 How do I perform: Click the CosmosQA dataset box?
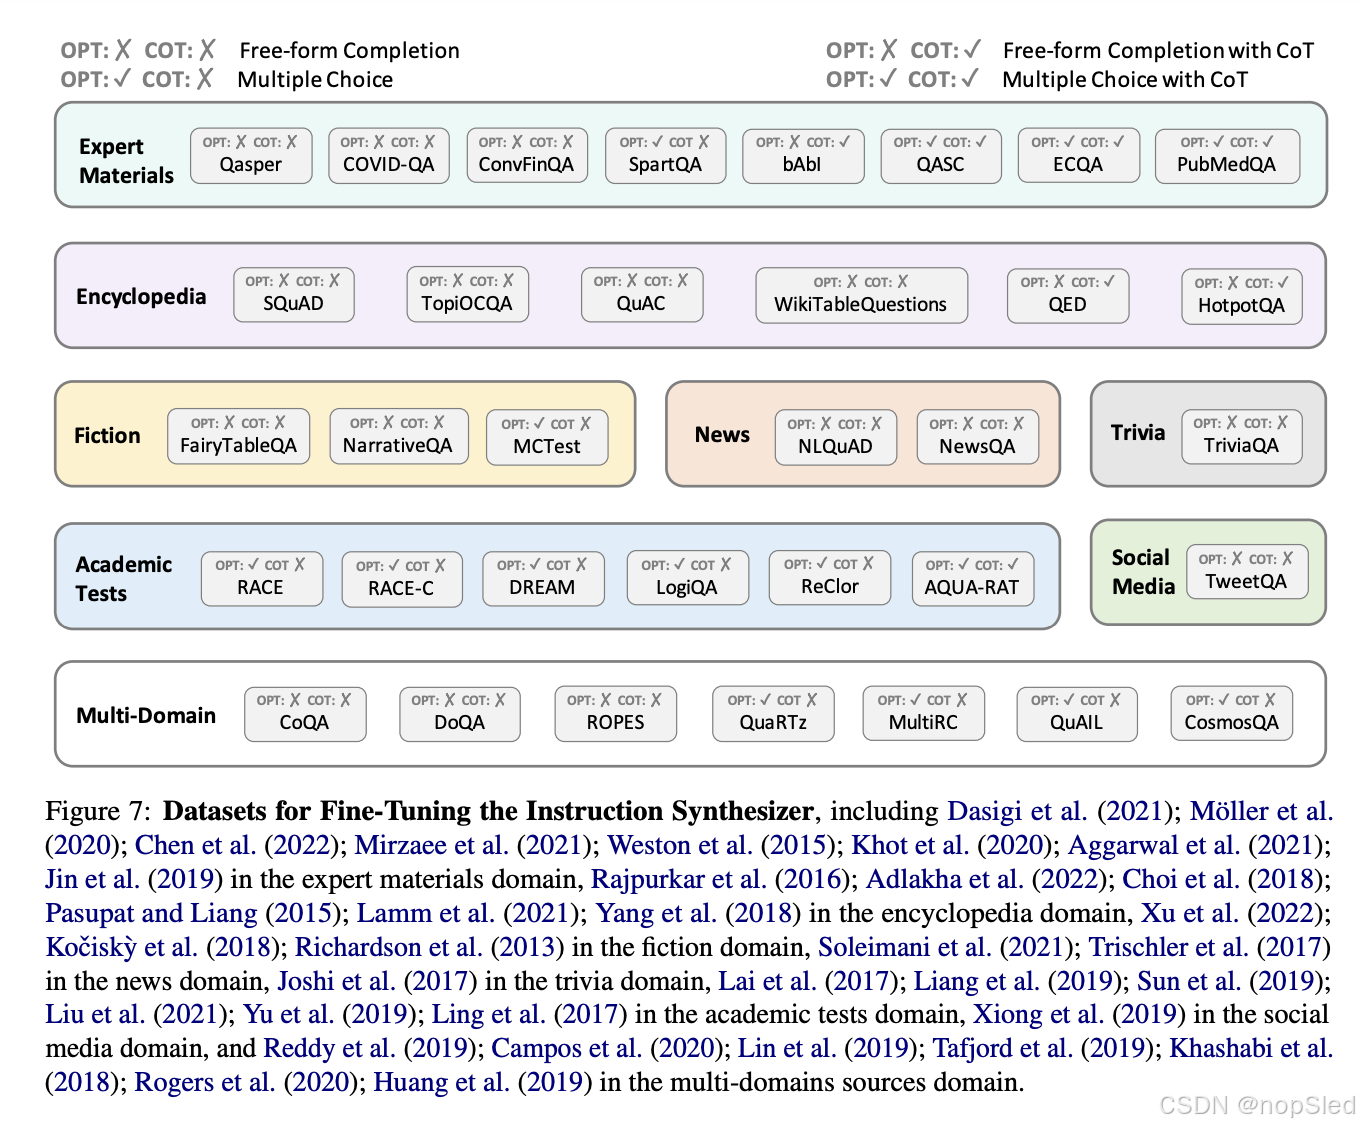click(1231, 713)
